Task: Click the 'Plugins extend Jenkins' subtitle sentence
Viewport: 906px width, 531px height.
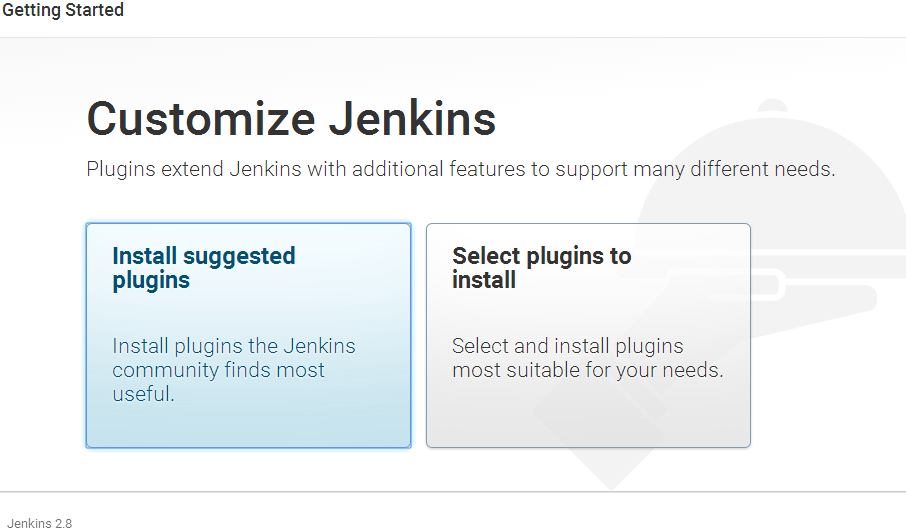Action: 300,169
